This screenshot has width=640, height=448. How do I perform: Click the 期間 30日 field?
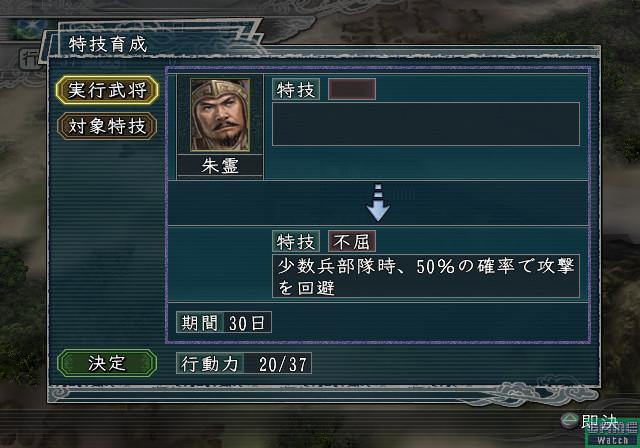click(x=224, y=323)
